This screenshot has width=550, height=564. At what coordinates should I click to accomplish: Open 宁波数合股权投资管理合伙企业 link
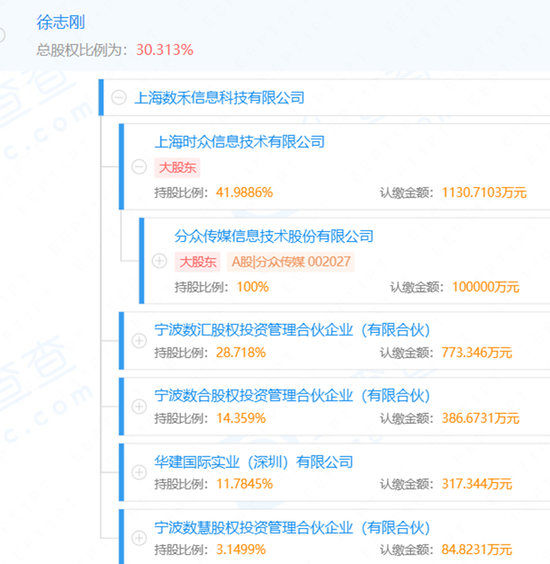click(292, 396)
